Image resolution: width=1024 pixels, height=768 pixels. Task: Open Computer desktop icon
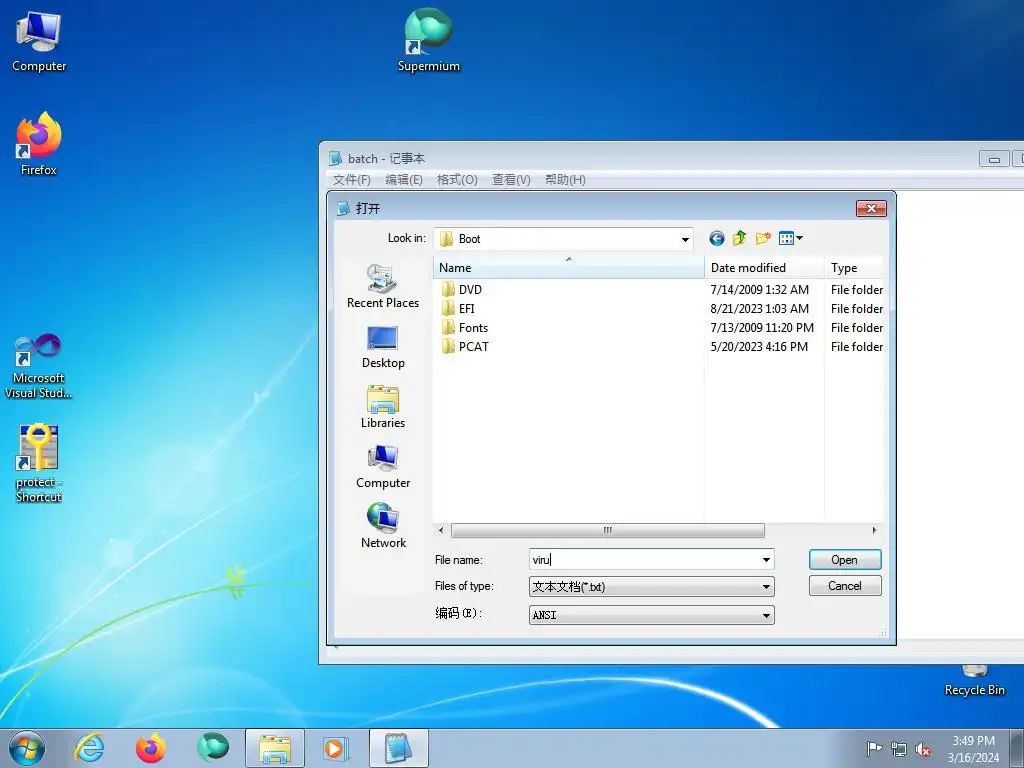[x=39, y=42]
